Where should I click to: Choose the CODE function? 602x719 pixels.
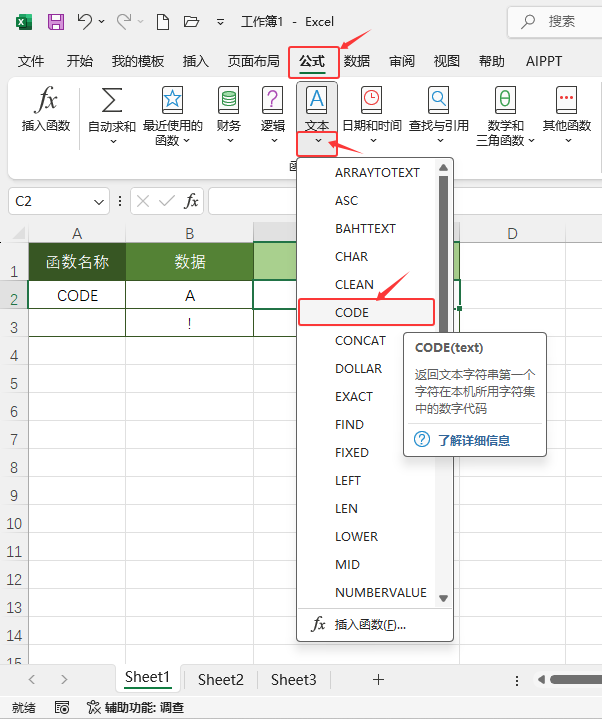click(366, 312)
